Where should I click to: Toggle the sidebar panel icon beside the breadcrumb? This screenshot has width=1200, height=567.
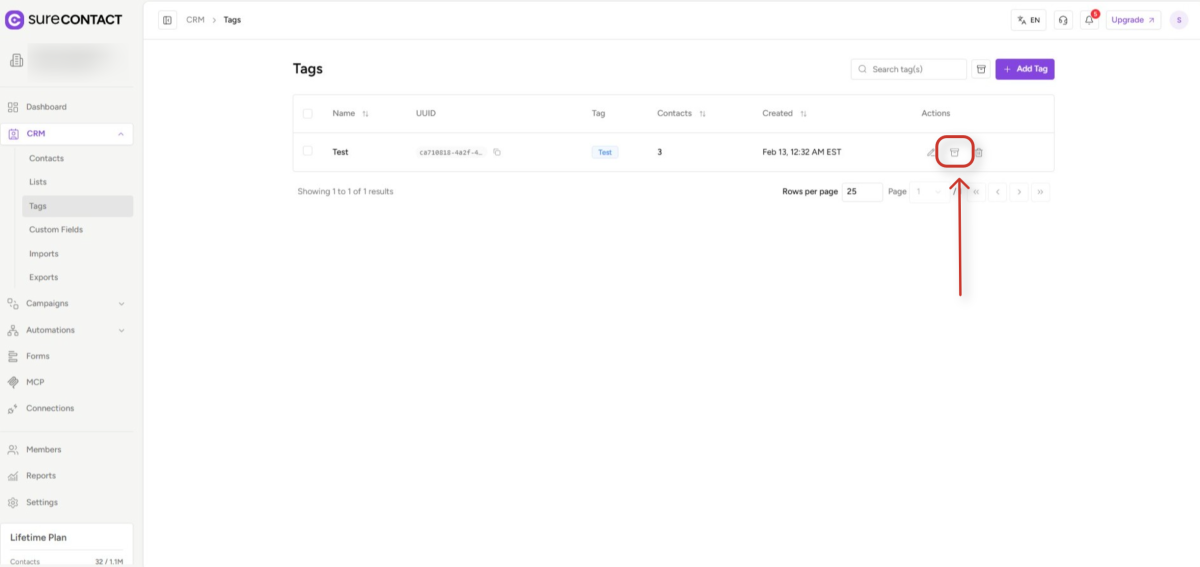click(x=167, y=20)
